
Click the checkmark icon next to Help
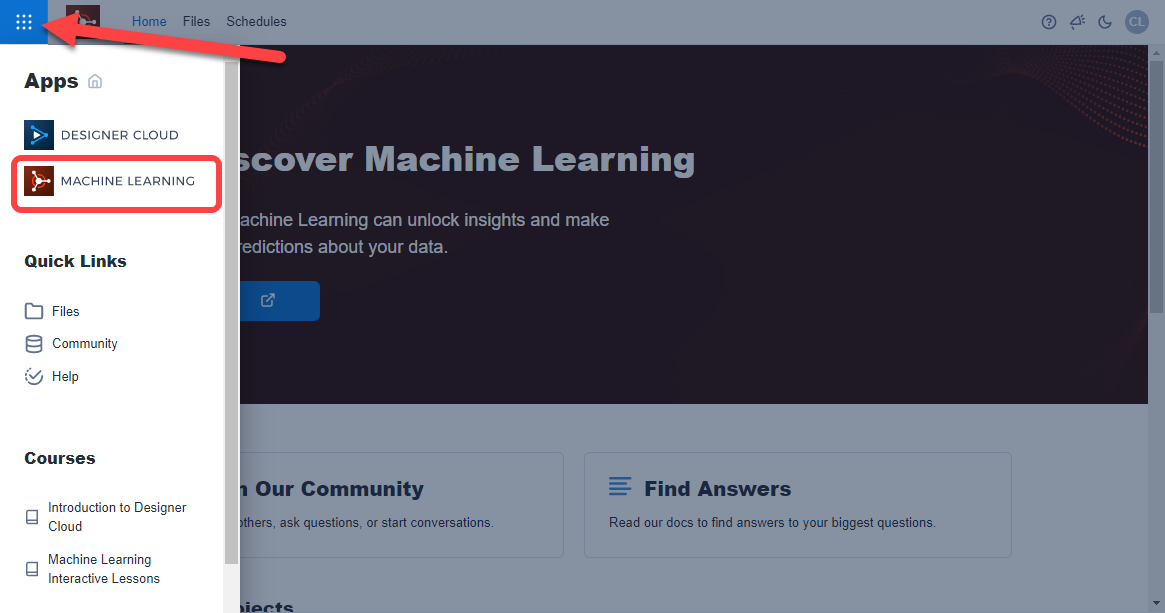31,375
